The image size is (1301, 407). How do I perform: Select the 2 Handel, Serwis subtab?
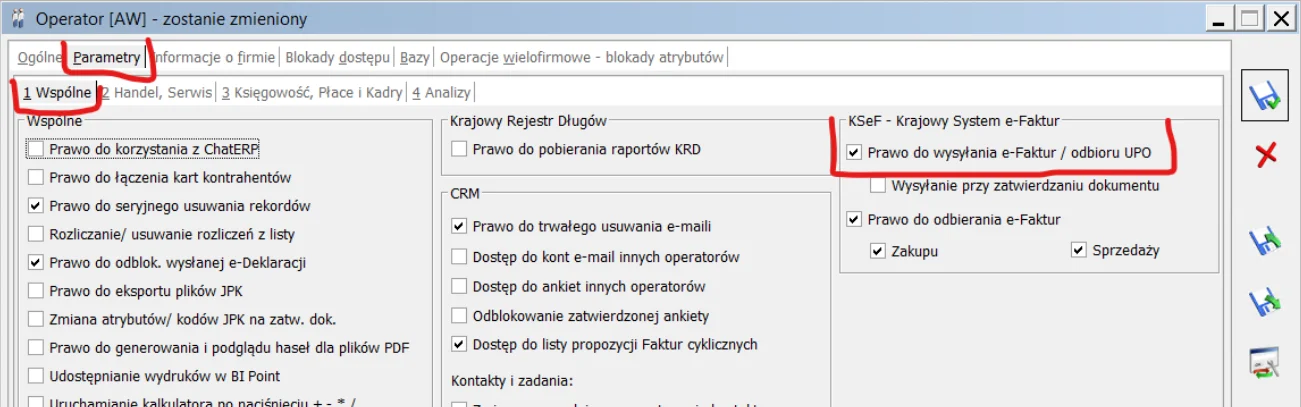coord(157,92)
